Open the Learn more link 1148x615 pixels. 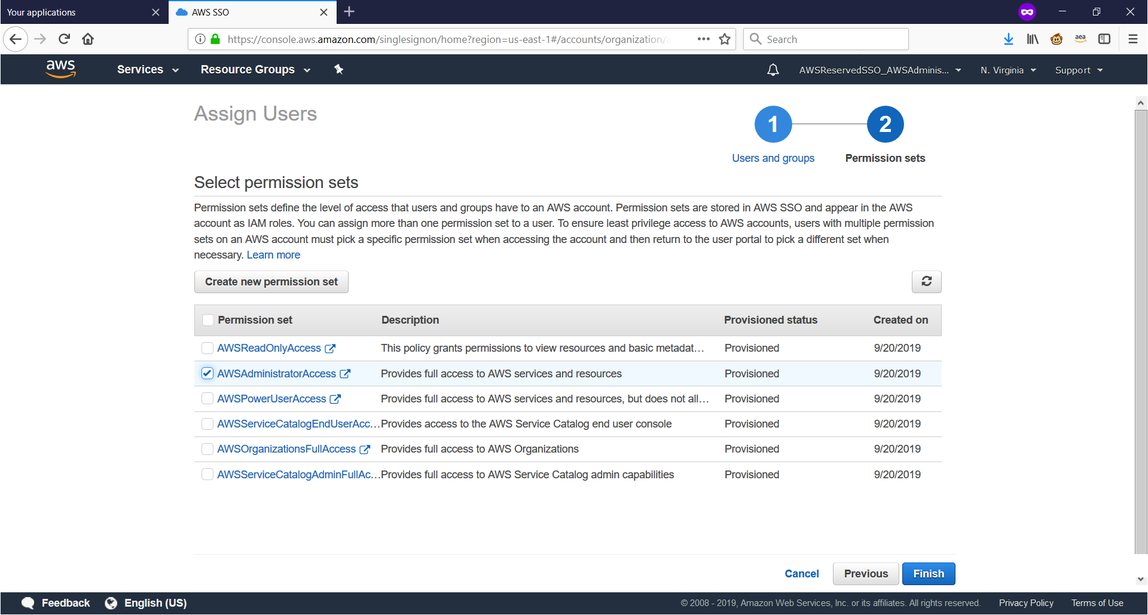(x=273, y=255)
